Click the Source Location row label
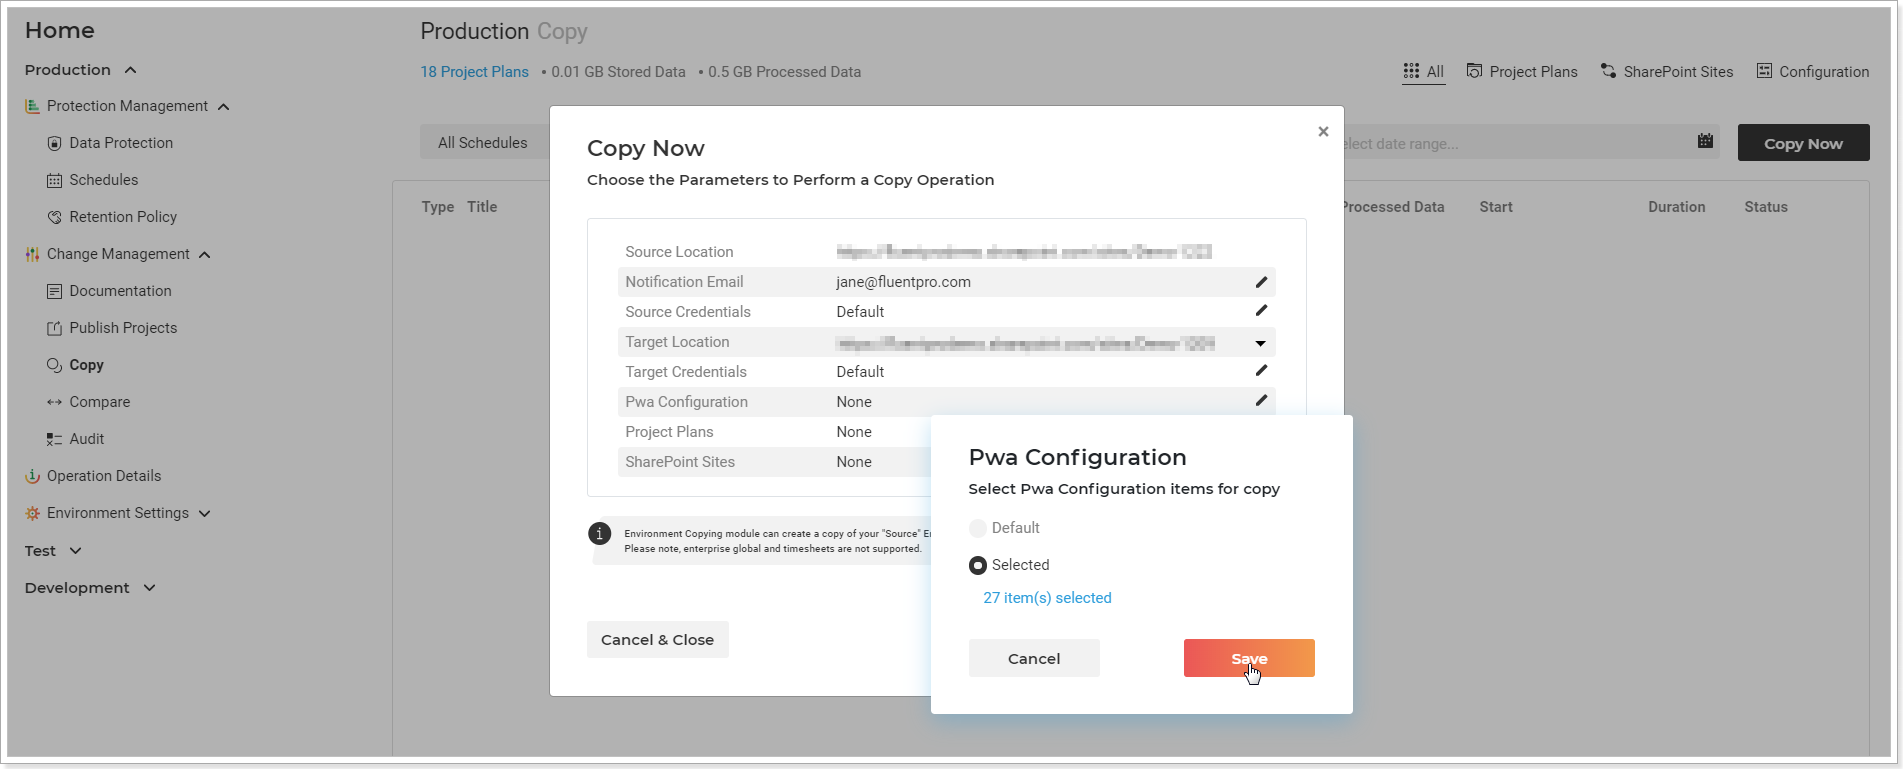Viewport: 1903px width, 769px height. [679, 252]
